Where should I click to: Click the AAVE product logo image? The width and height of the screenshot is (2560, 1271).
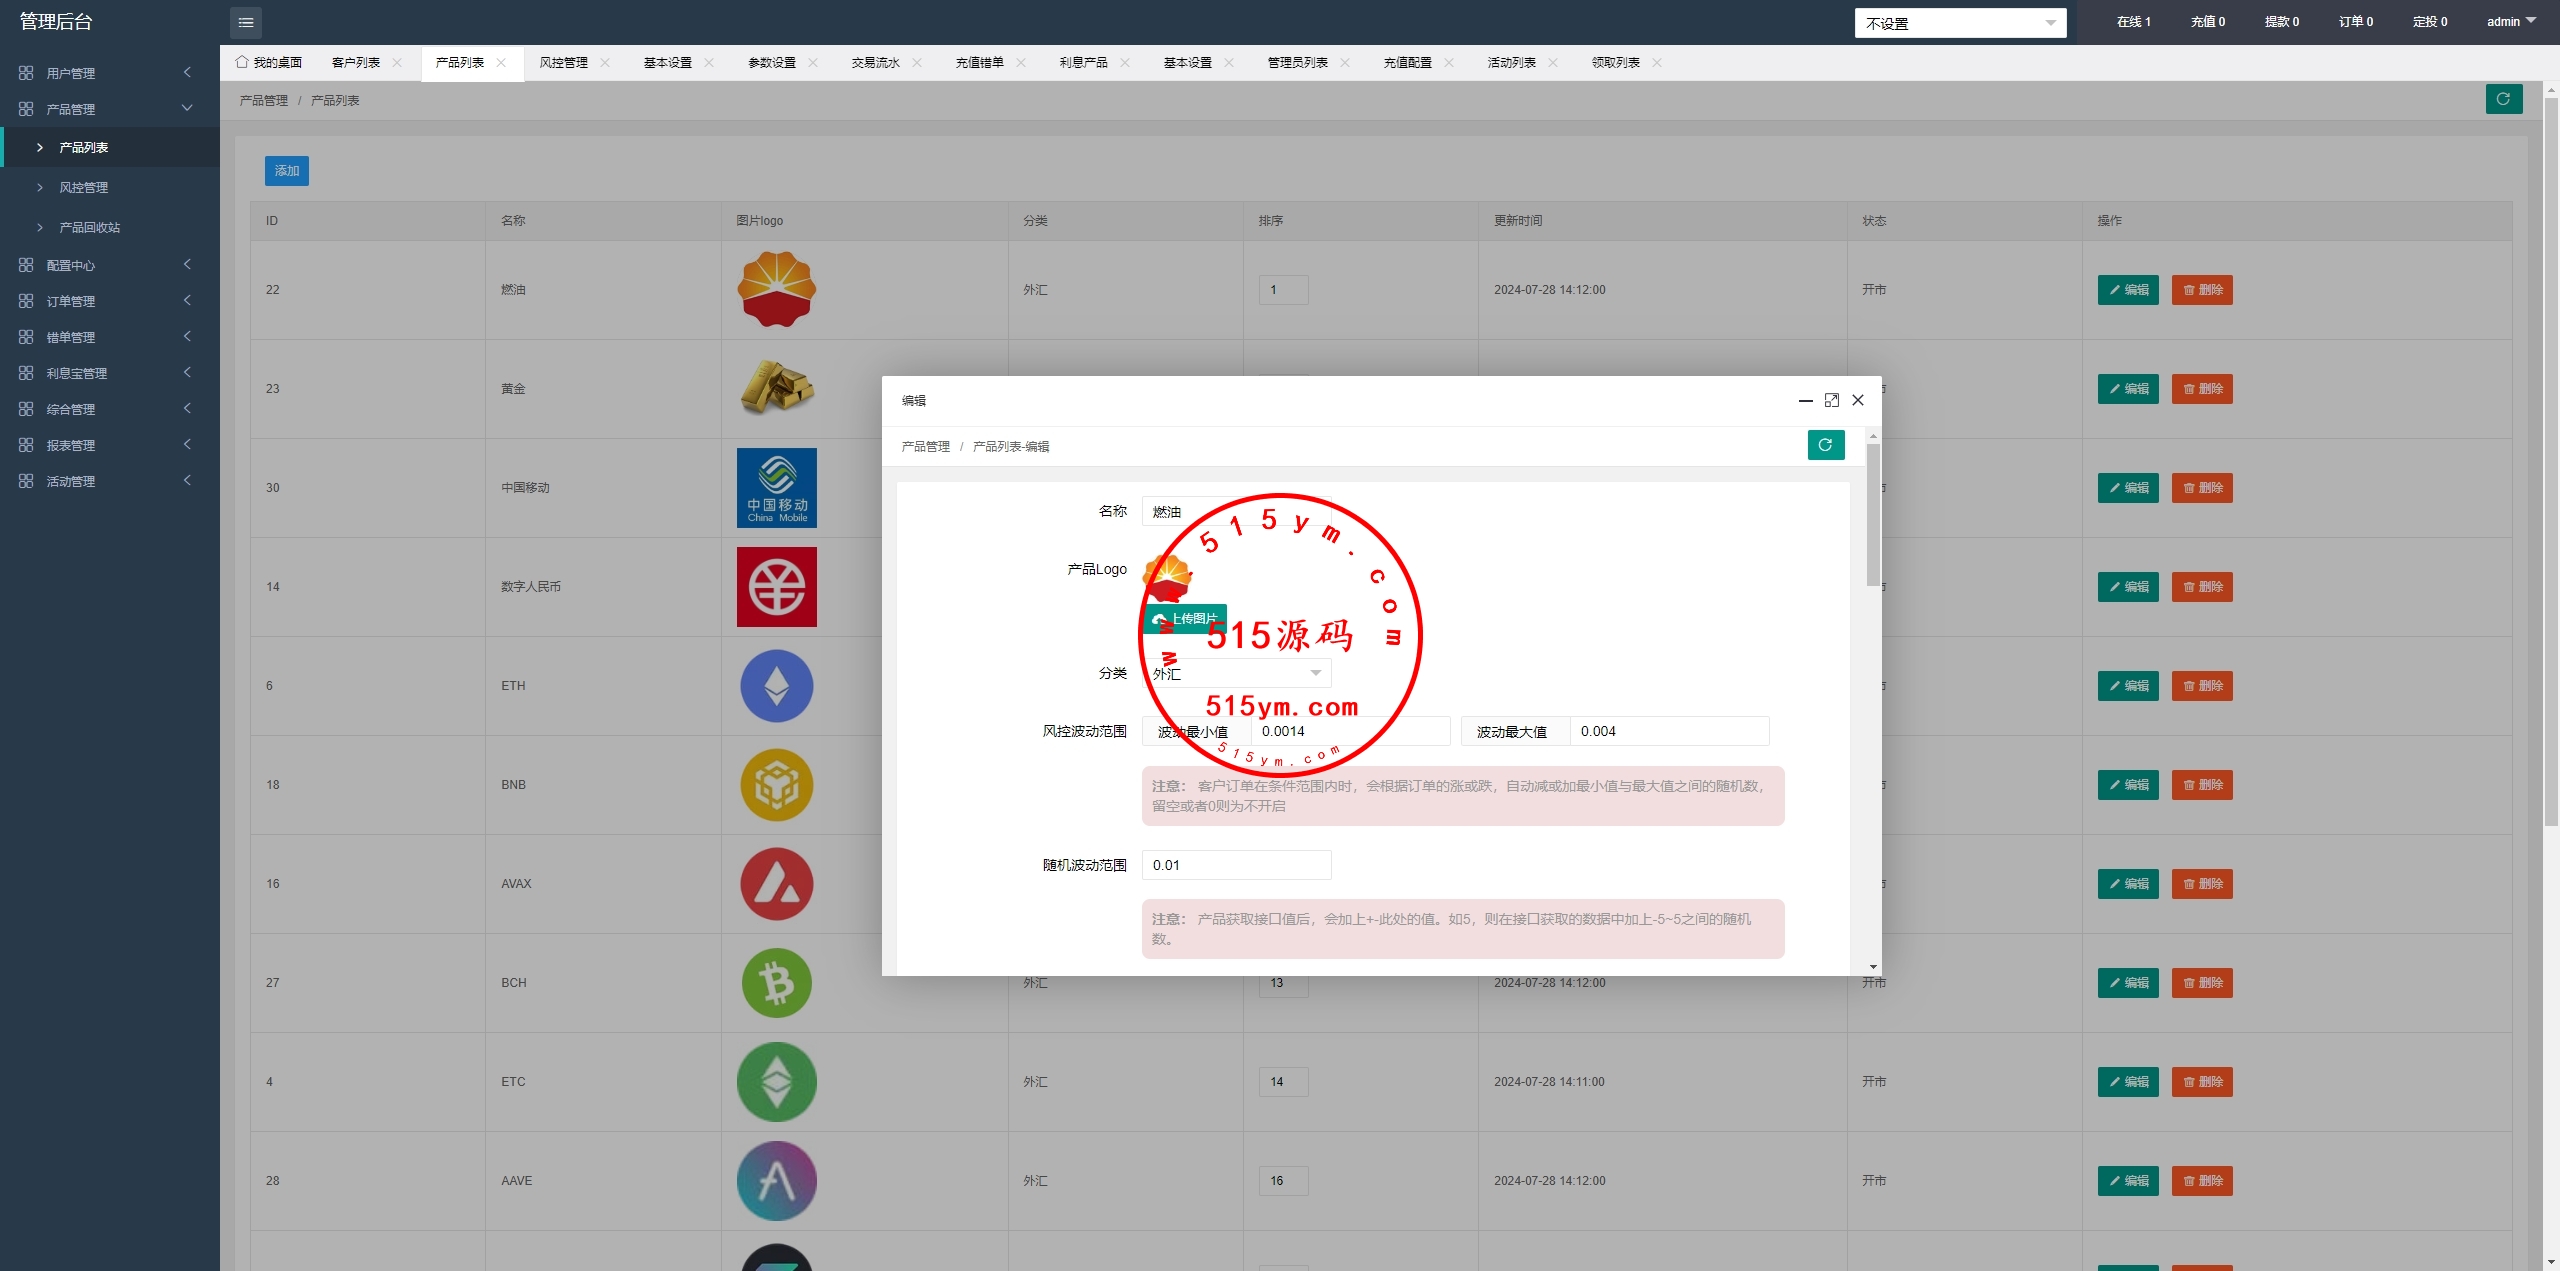(x=776, y=1180)
